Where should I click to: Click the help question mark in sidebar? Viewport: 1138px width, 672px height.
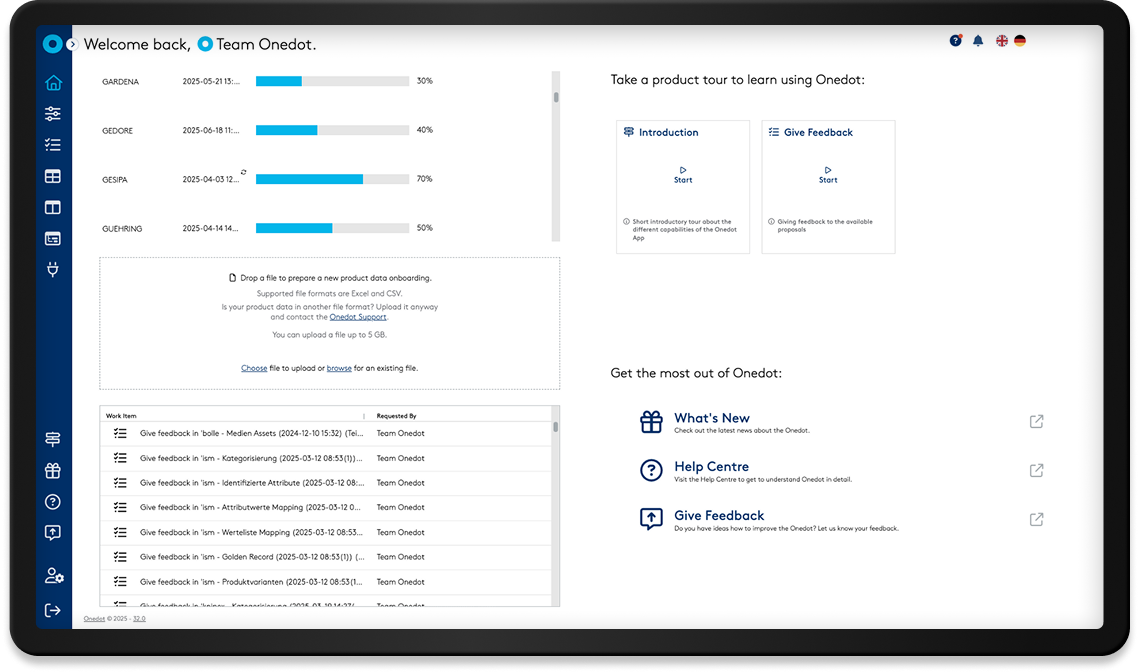tap(53, 501)
